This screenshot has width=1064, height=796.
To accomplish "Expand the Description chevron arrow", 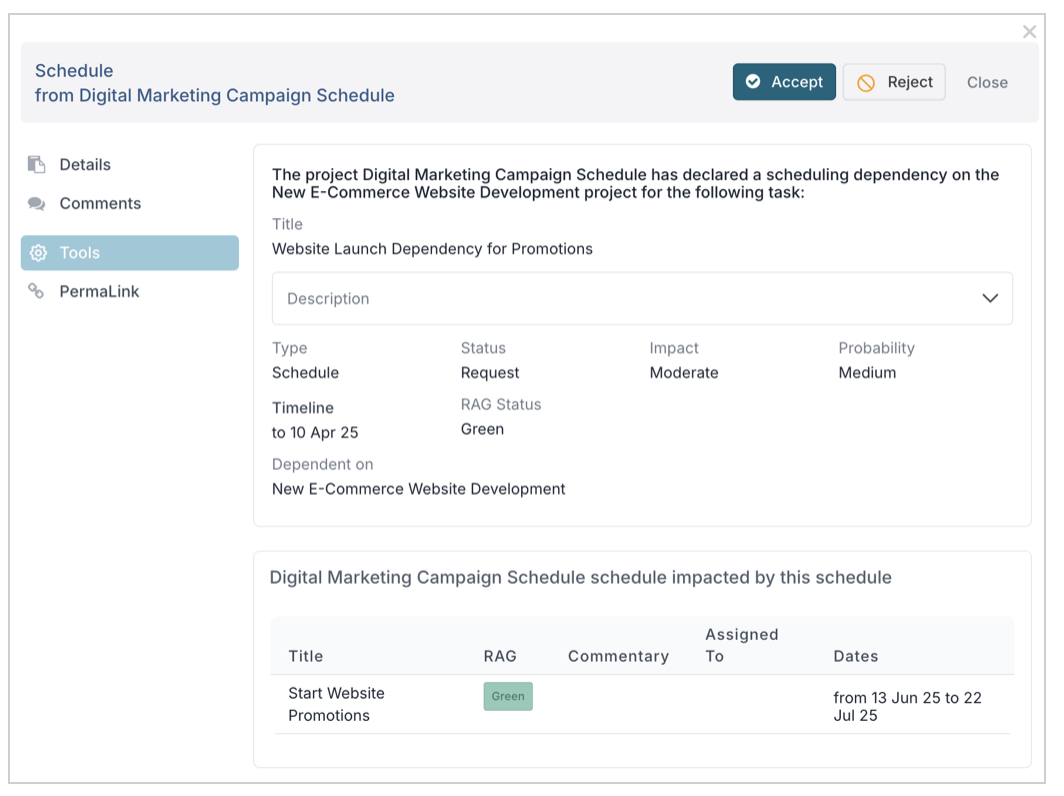I will point(990,299).
